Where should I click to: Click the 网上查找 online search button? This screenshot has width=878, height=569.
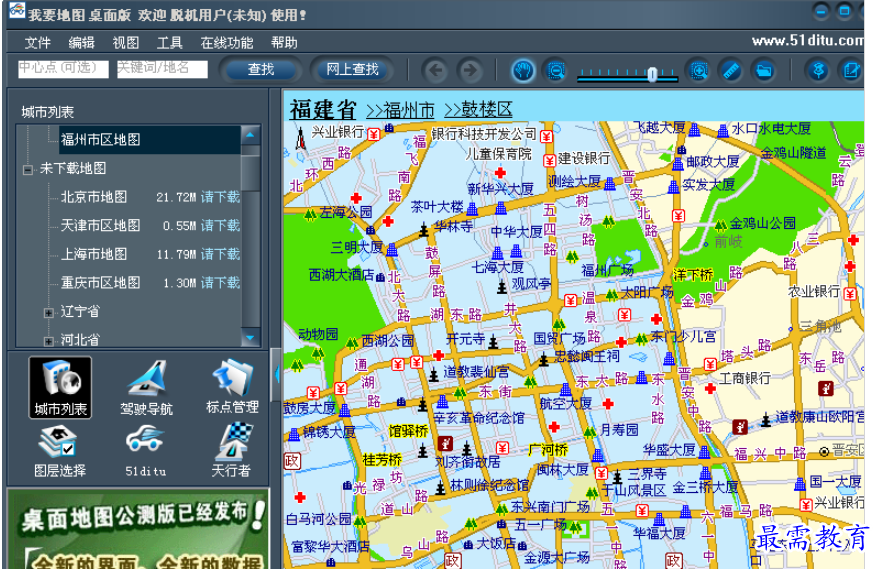point(353,69)
